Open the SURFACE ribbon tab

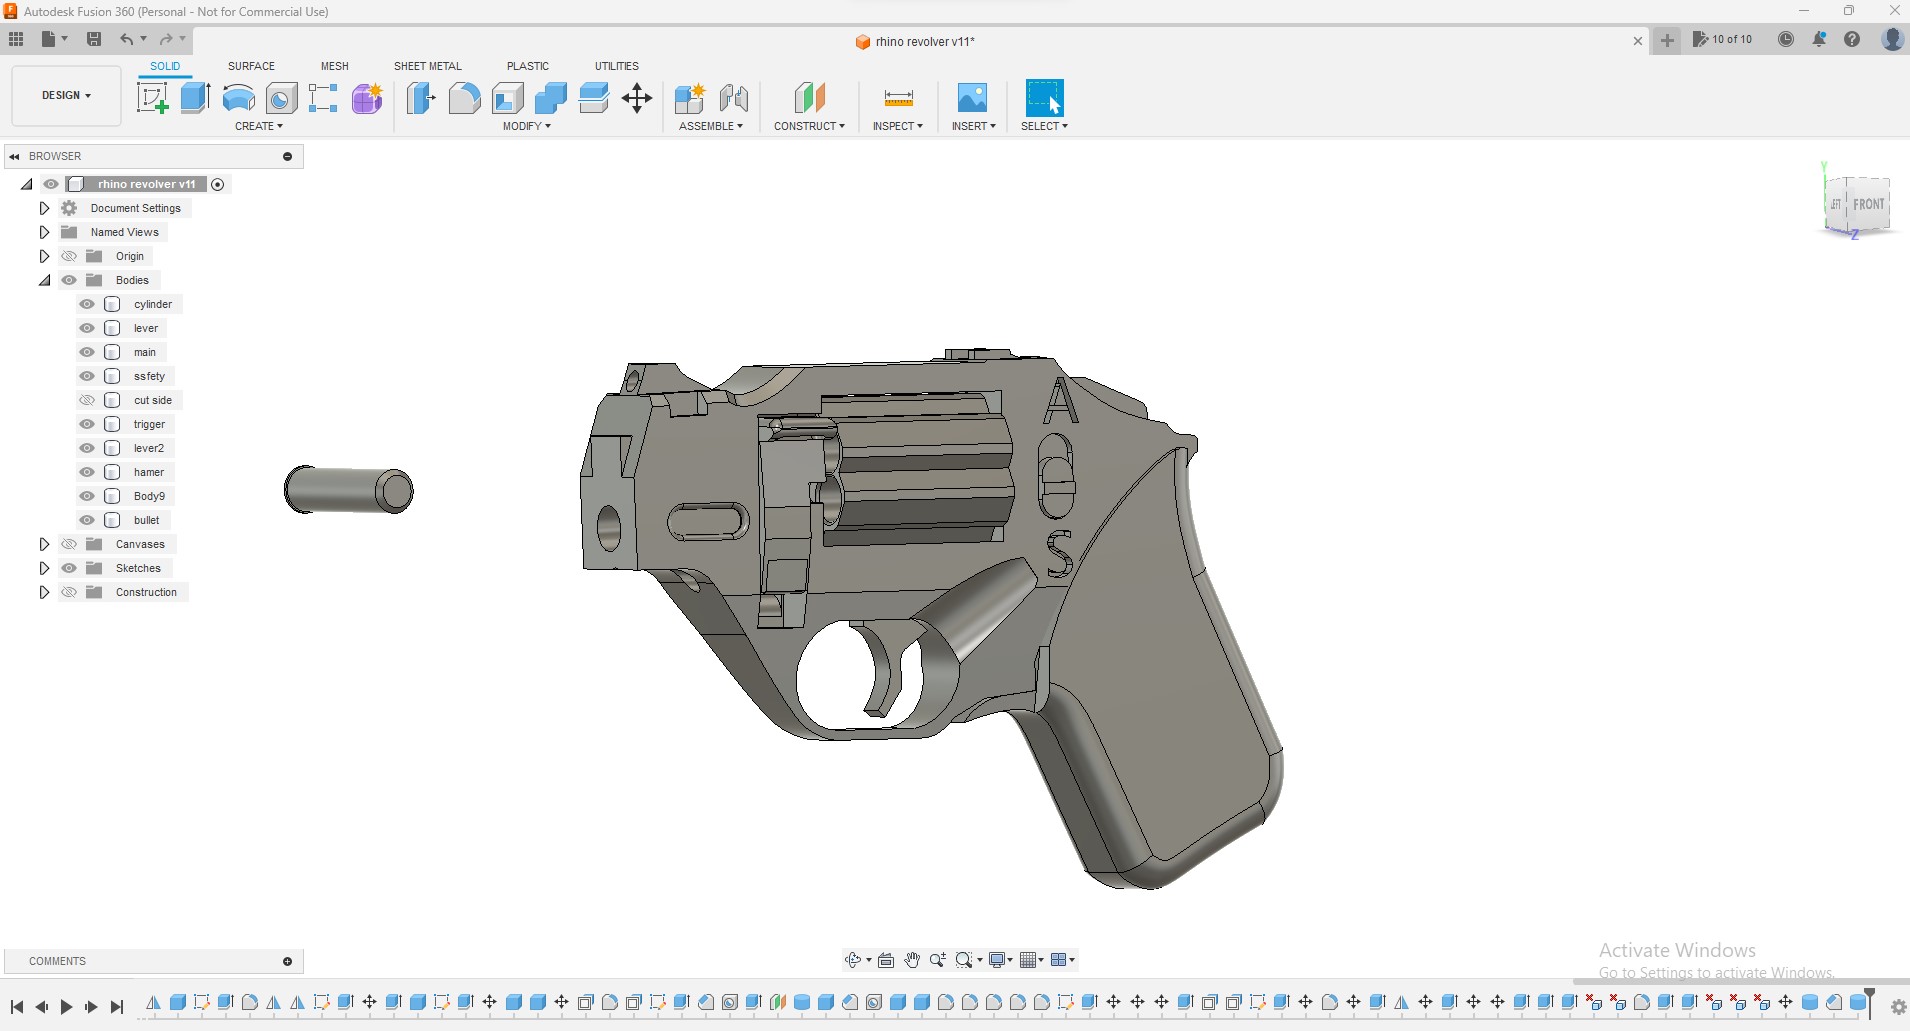point(250,66)
